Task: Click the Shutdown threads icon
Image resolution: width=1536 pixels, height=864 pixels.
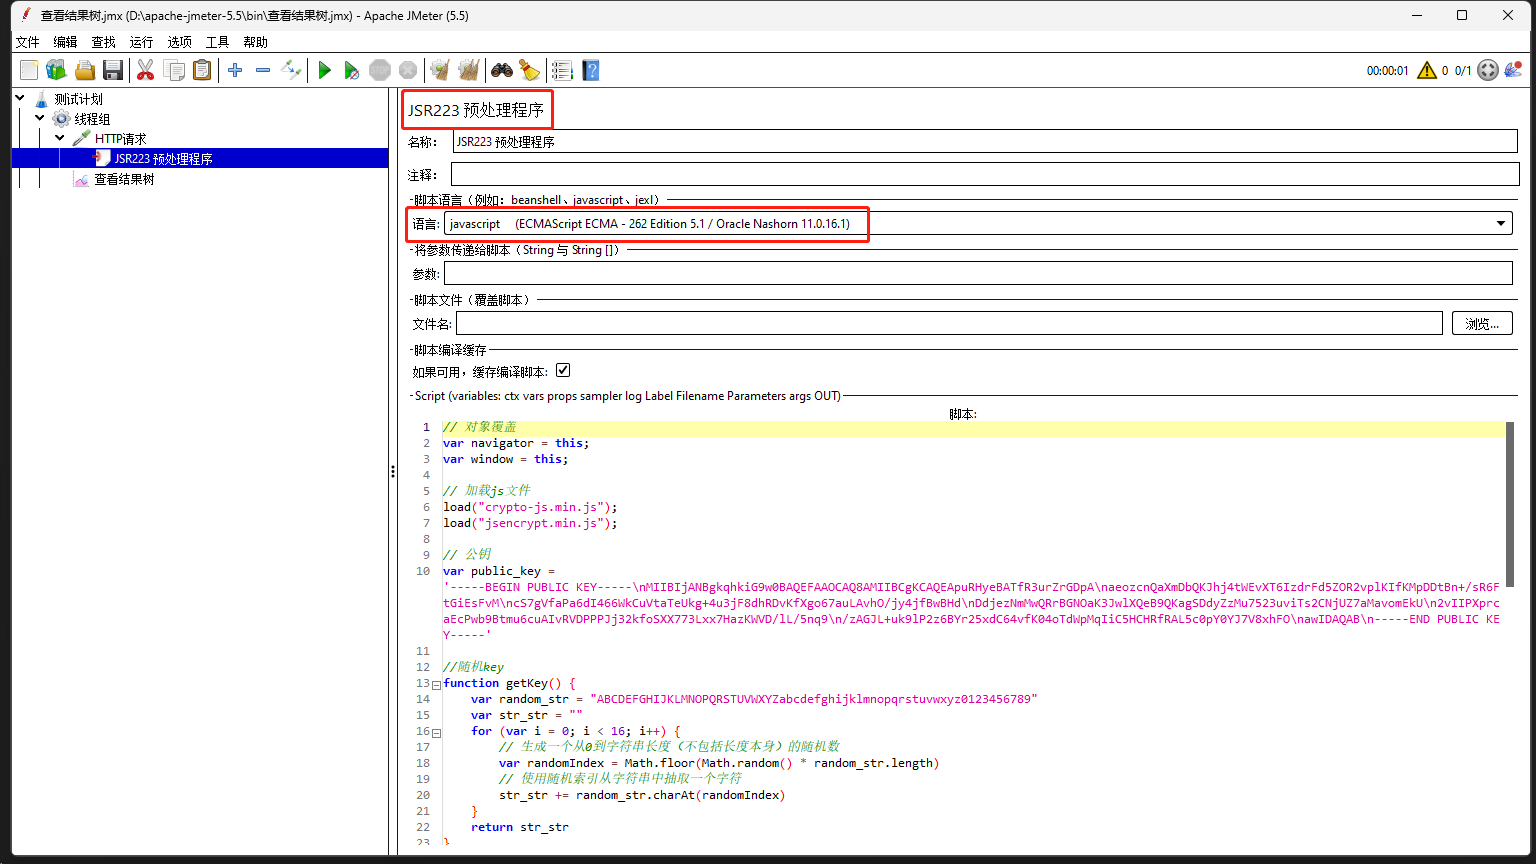Action: [x=407, y=70]
